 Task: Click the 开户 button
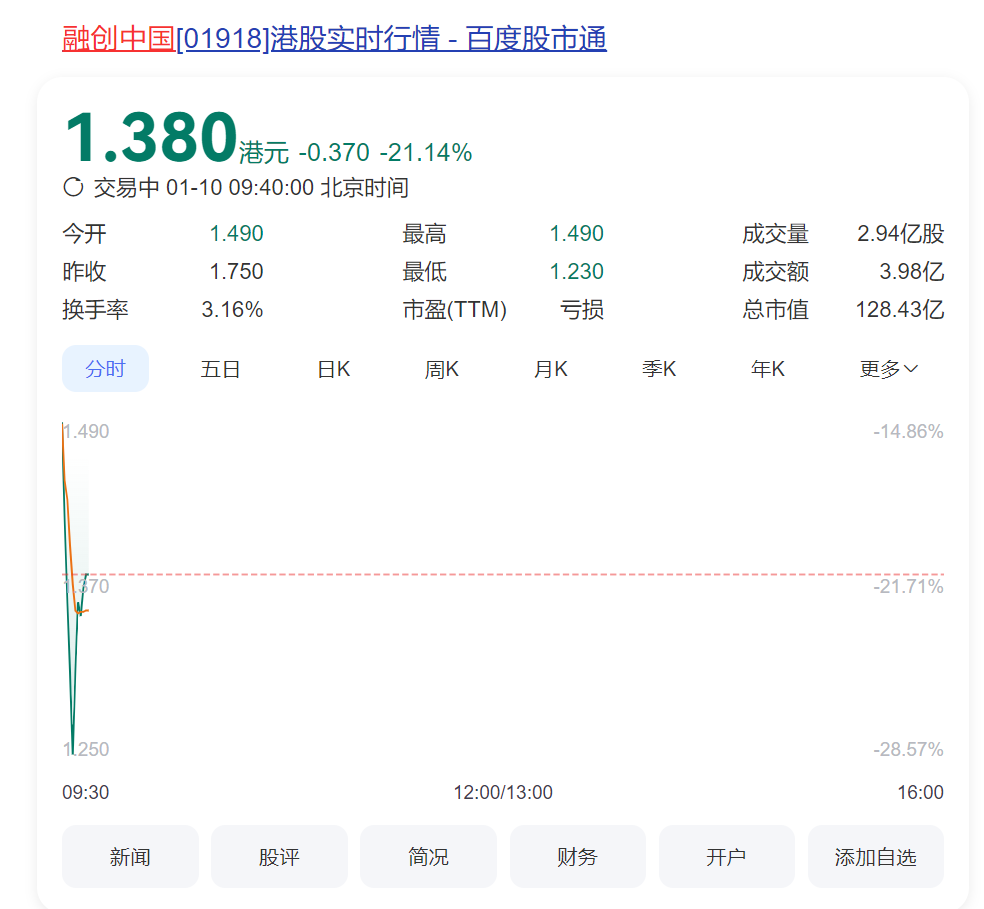[727, 856]
